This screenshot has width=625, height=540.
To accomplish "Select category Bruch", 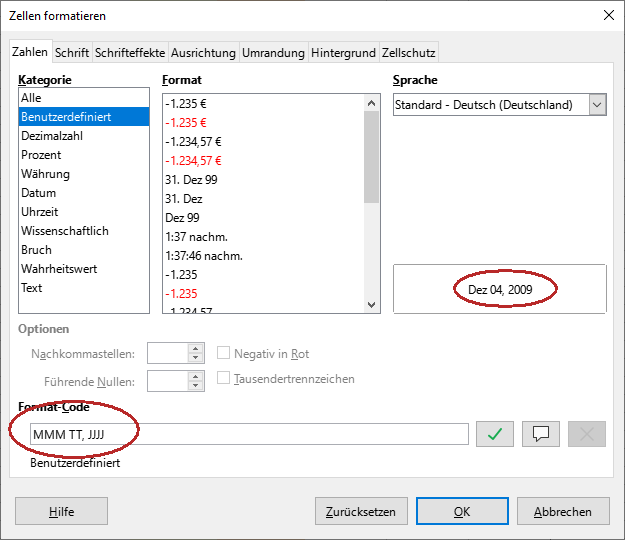I will (x=84, y=250).
